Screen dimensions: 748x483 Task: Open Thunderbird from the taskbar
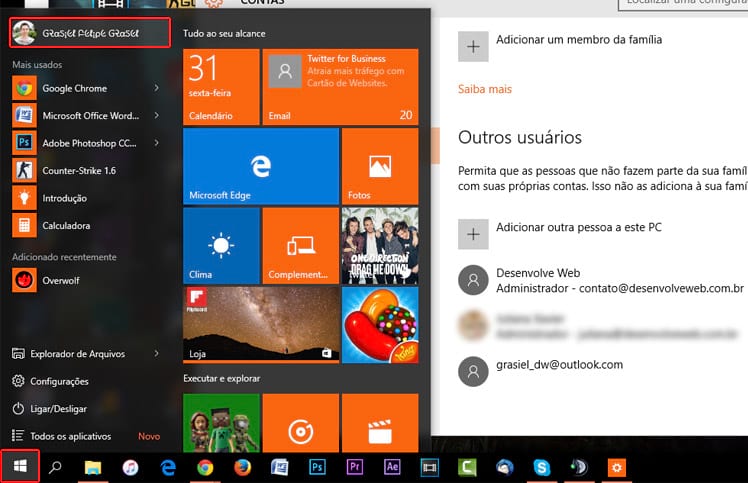click(504, 467)
